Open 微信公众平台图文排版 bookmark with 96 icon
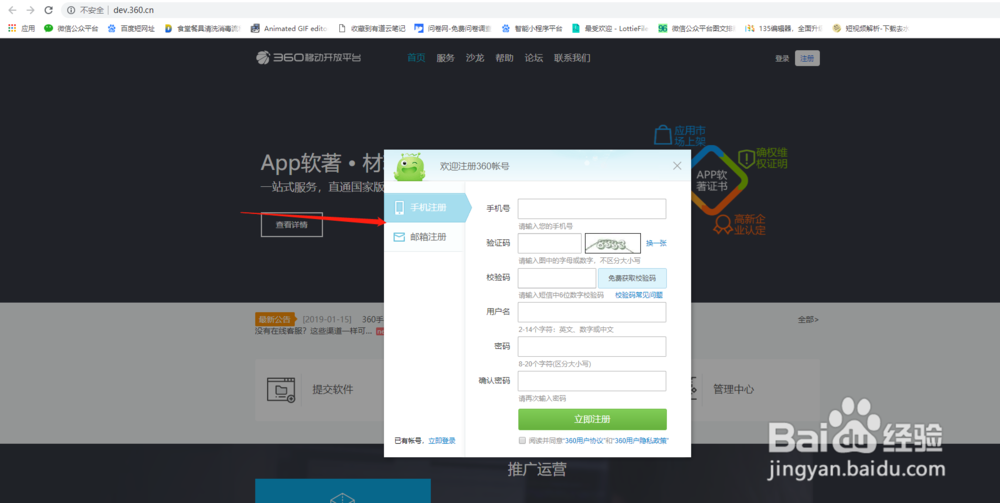The image size is (1000, 503). click(x=697, y=28)
